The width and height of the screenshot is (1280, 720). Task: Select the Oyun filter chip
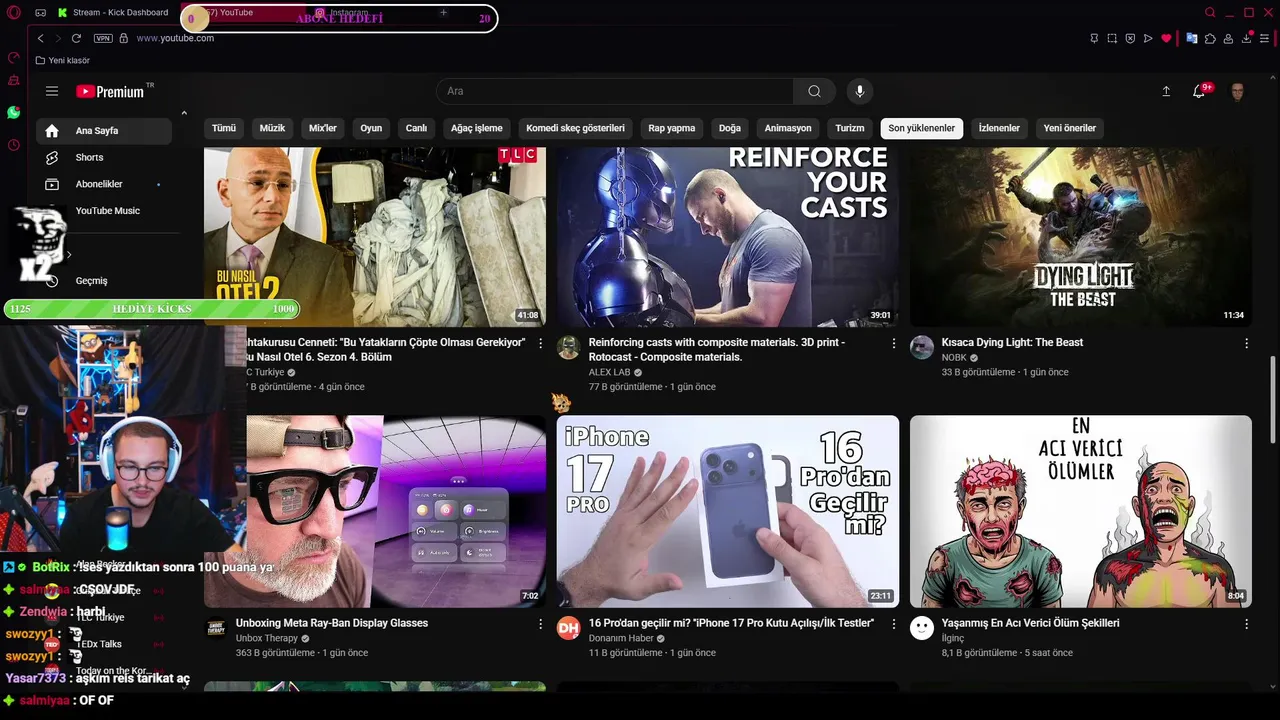(371, 128)
